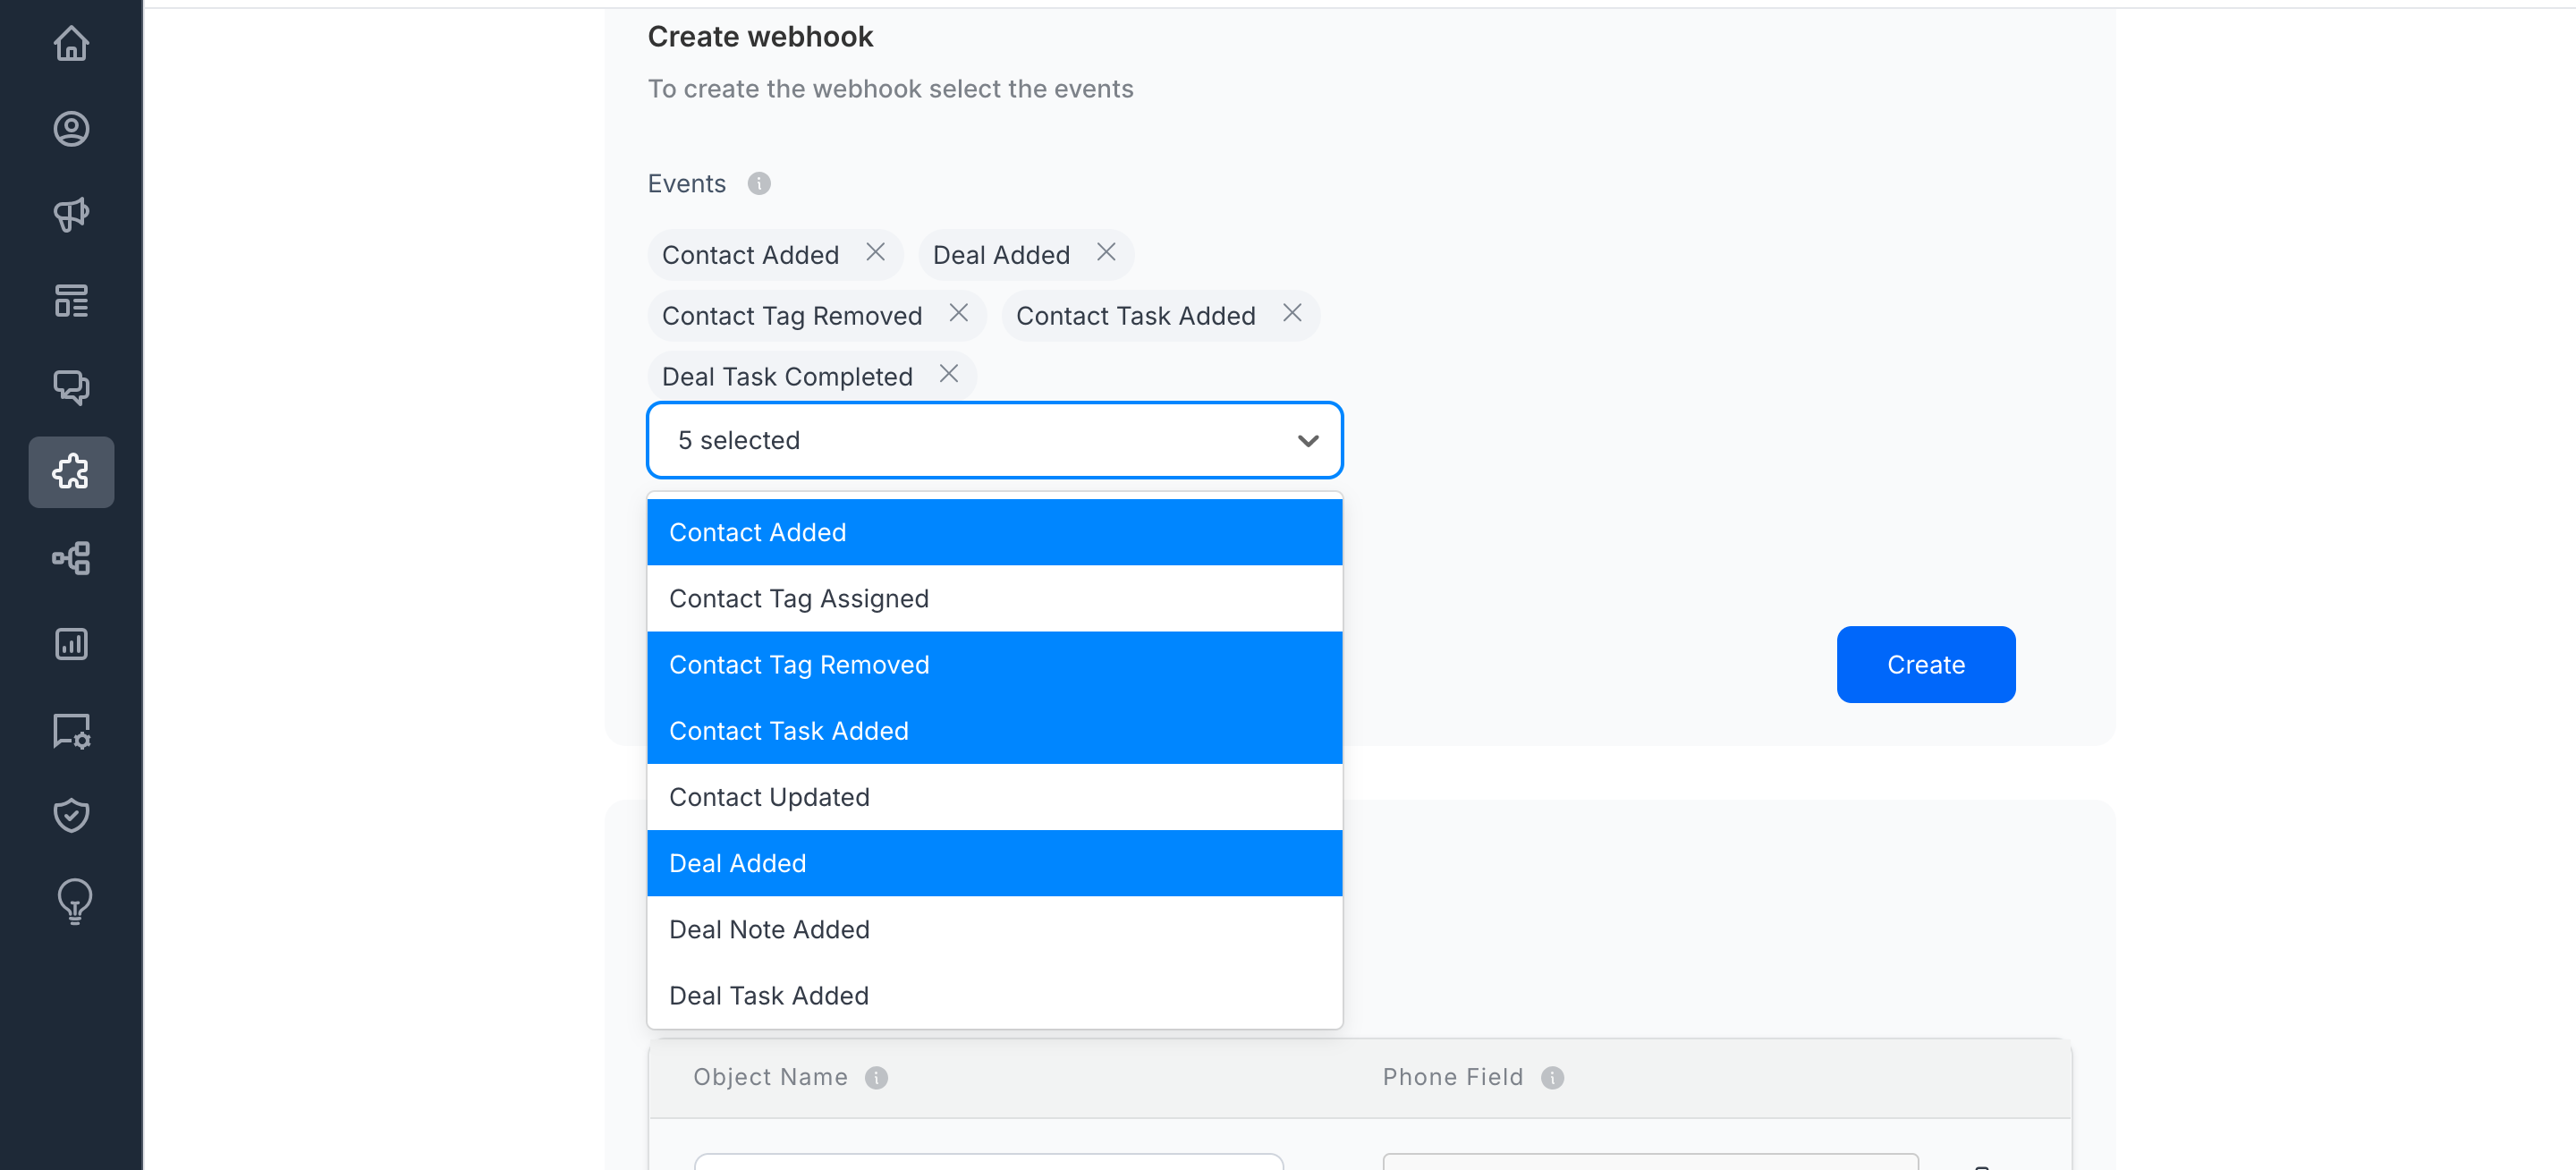2576x1170 pixels.
Task: Select Deal Task Added option
Action: [x=994, y=995]
